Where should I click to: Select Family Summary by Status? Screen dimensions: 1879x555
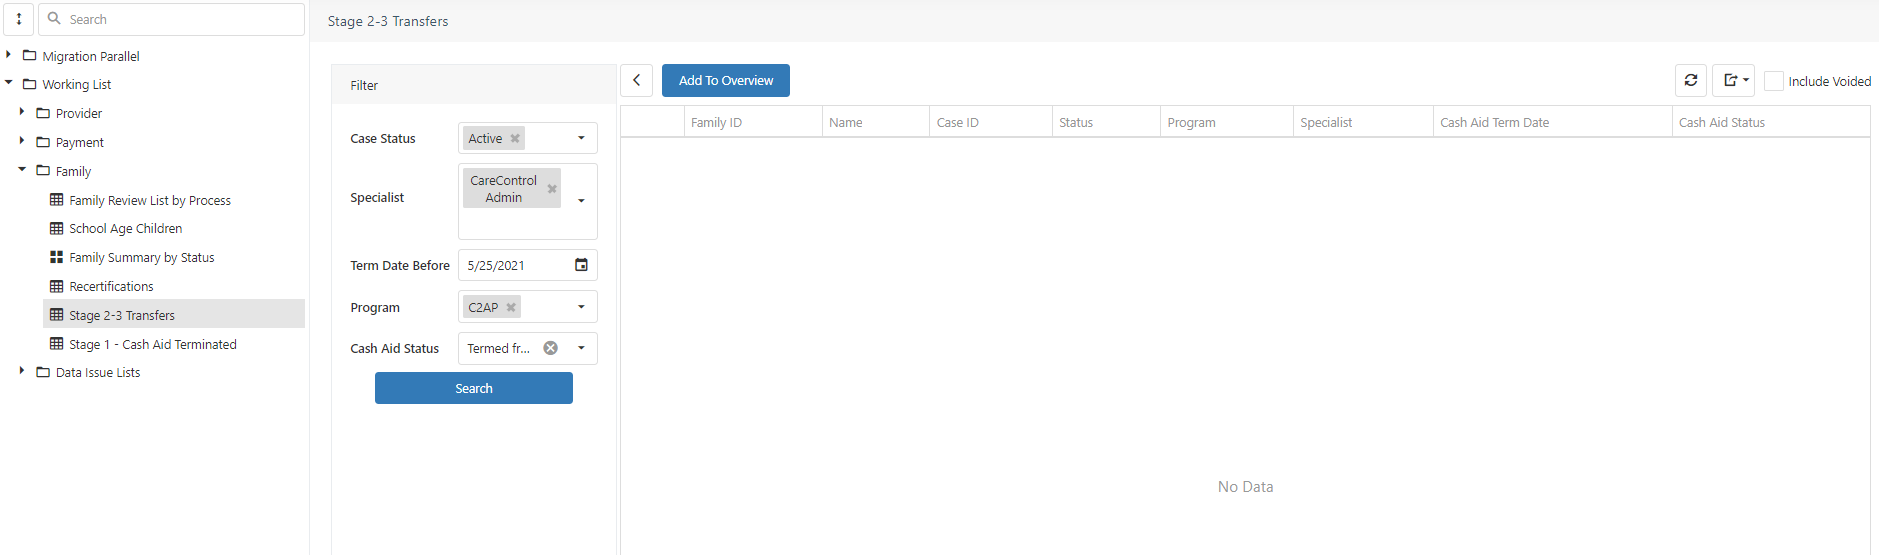click(x=141, y=257)
